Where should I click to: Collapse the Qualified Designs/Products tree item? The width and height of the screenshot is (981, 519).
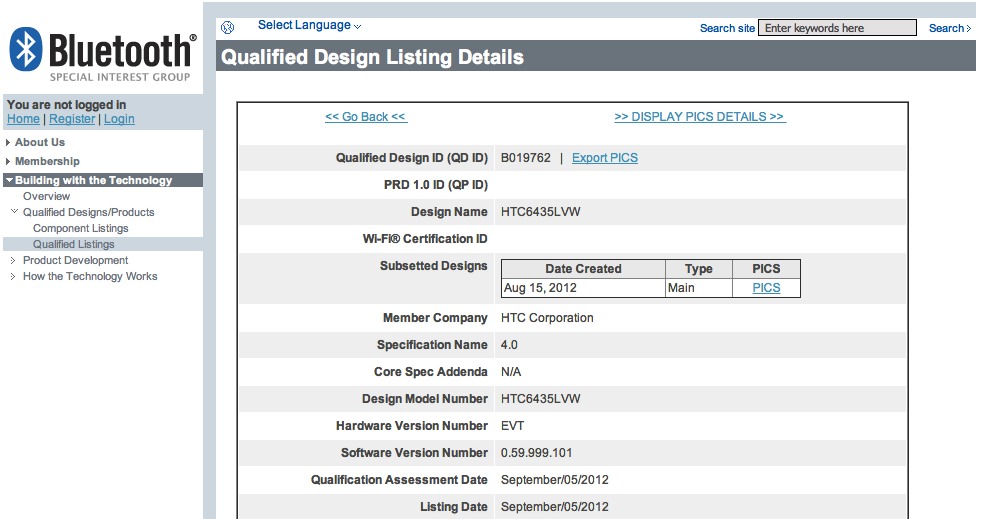(88, 212)
